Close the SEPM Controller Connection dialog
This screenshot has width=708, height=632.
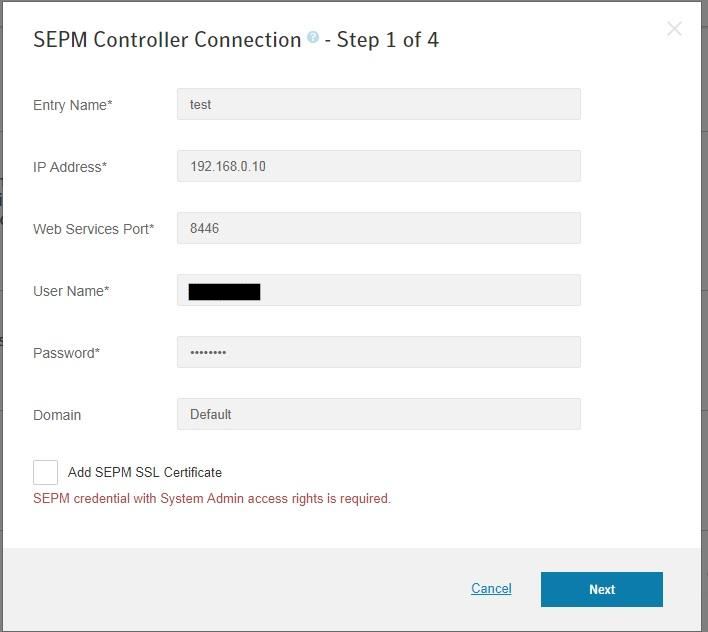pyautogui.click(x=674, y=29)
